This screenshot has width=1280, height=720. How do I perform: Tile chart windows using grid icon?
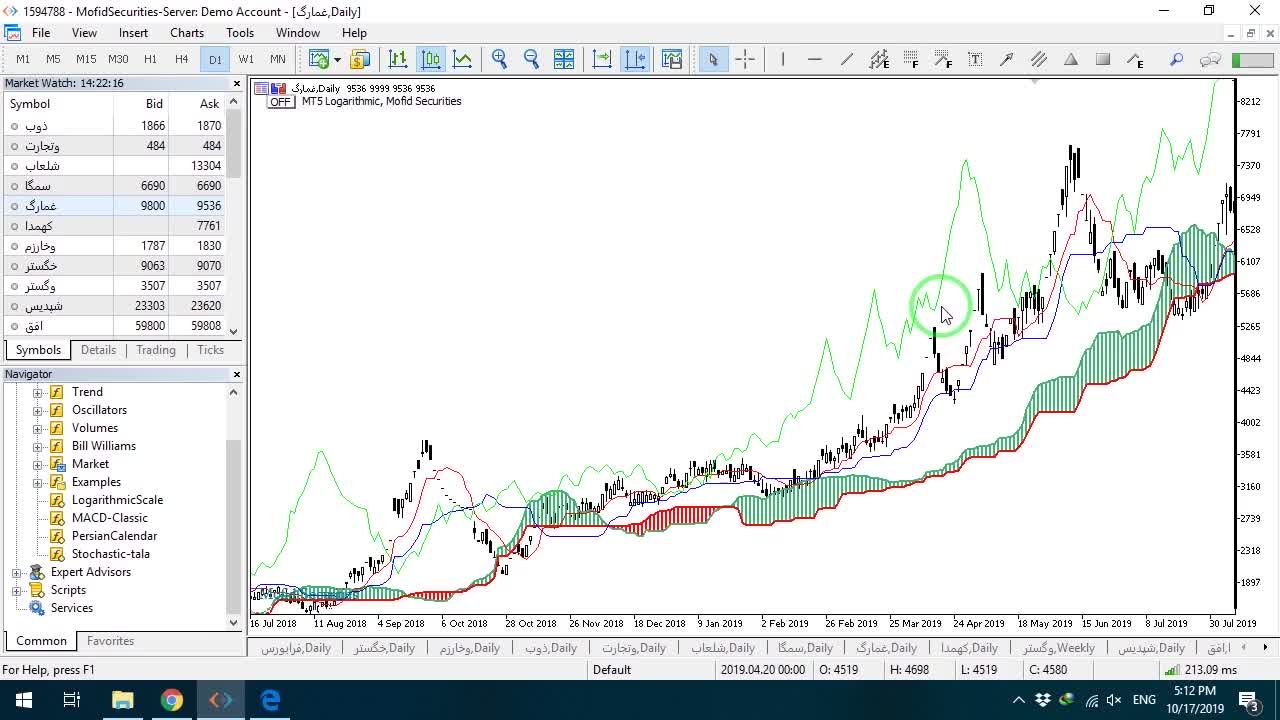click(563, 59)
